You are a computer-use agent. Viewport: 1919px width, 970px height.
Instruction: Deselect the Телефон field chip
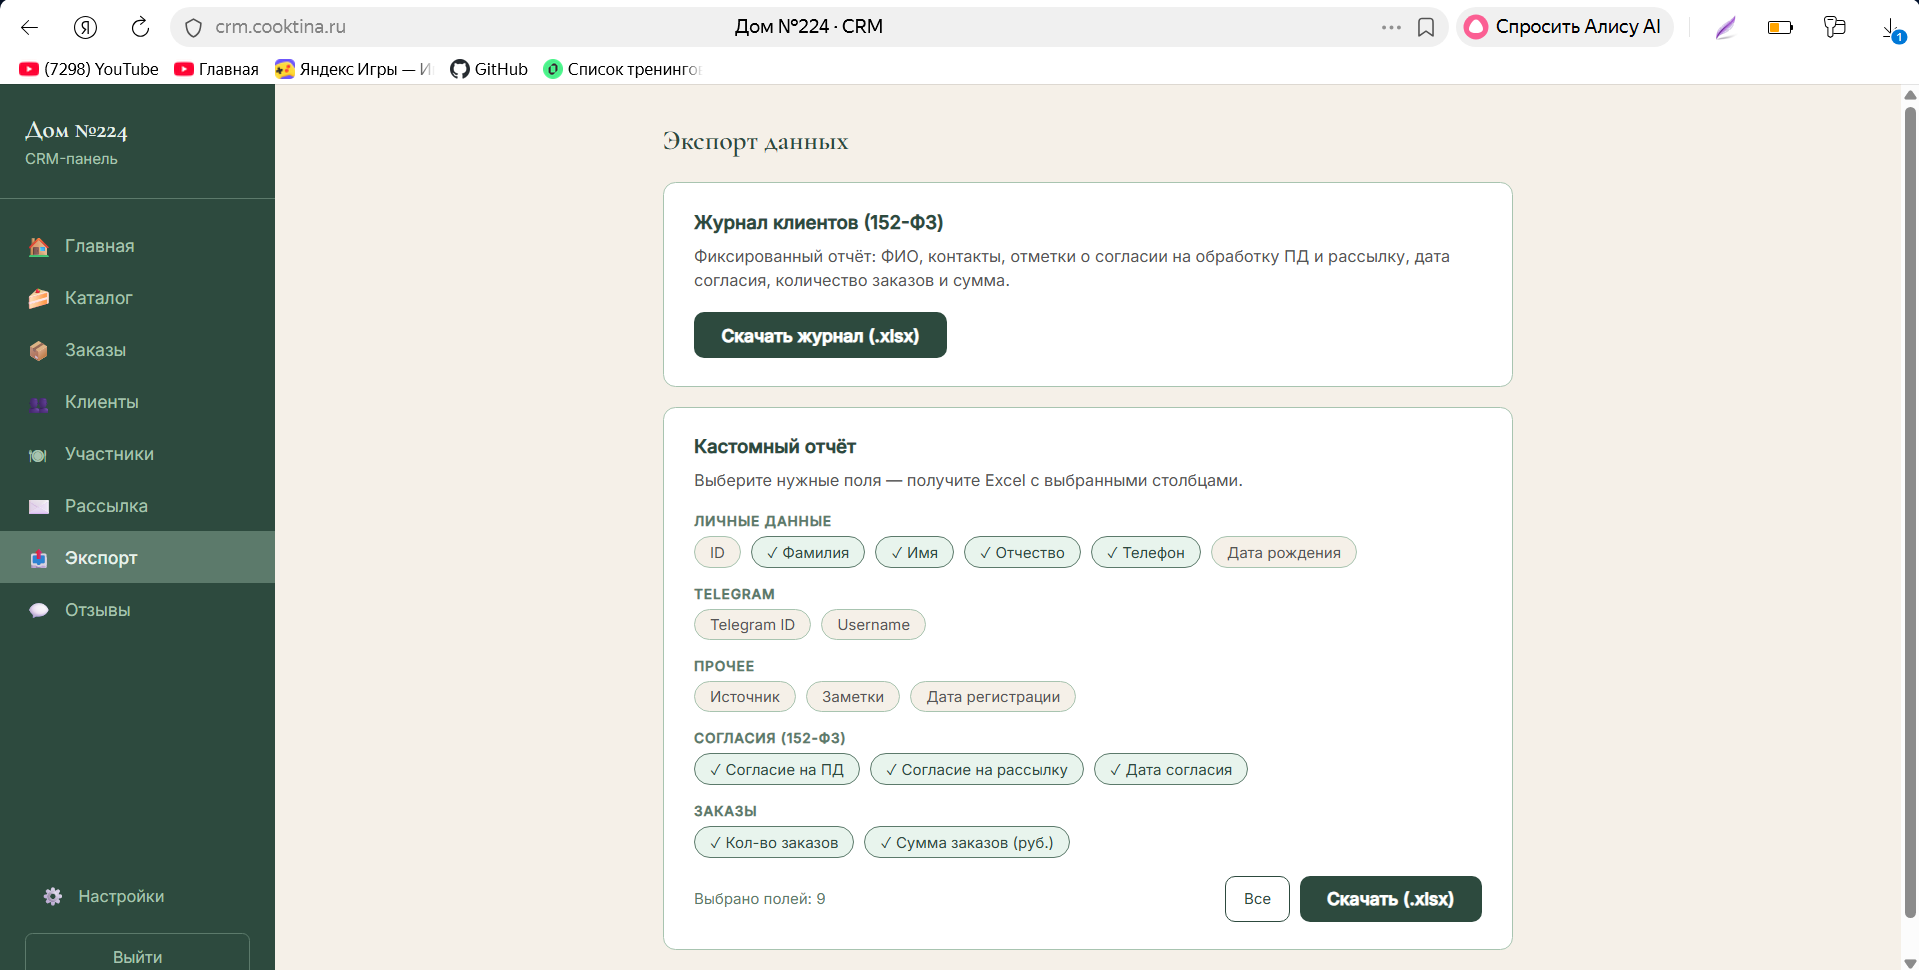(1145, 553)
